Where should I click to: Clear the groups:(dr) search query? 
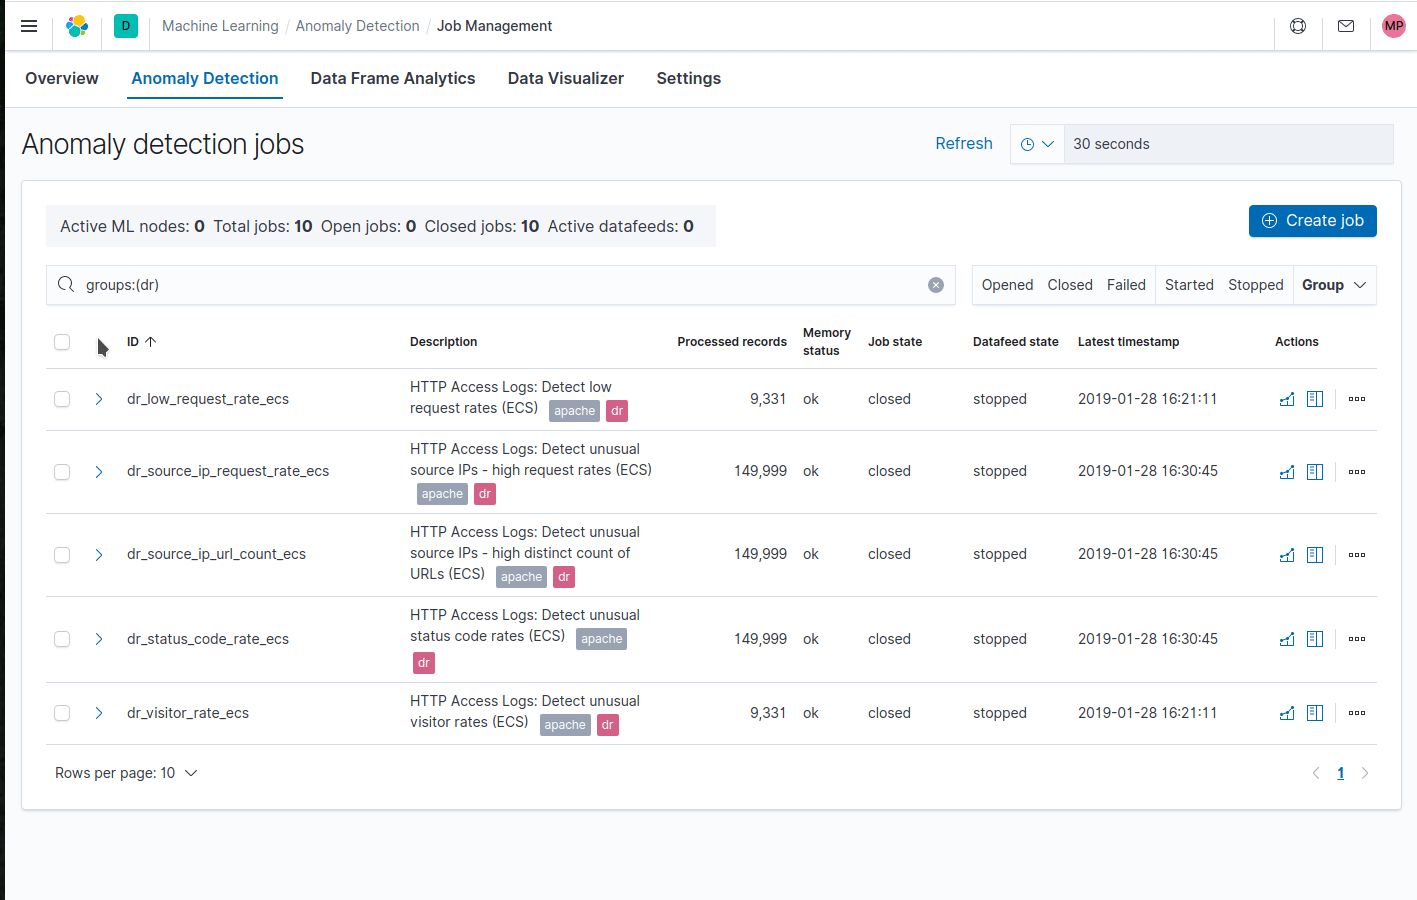[936, 284]
